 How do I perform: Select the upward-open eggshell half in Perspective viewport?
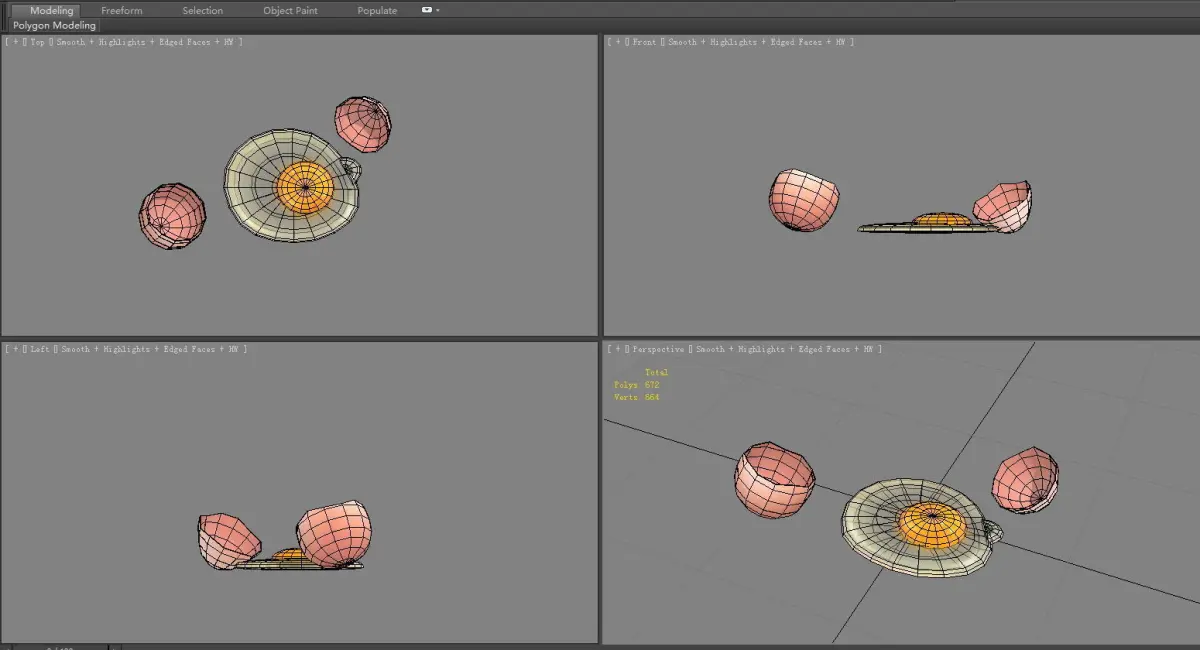click(x=775, y=480)
